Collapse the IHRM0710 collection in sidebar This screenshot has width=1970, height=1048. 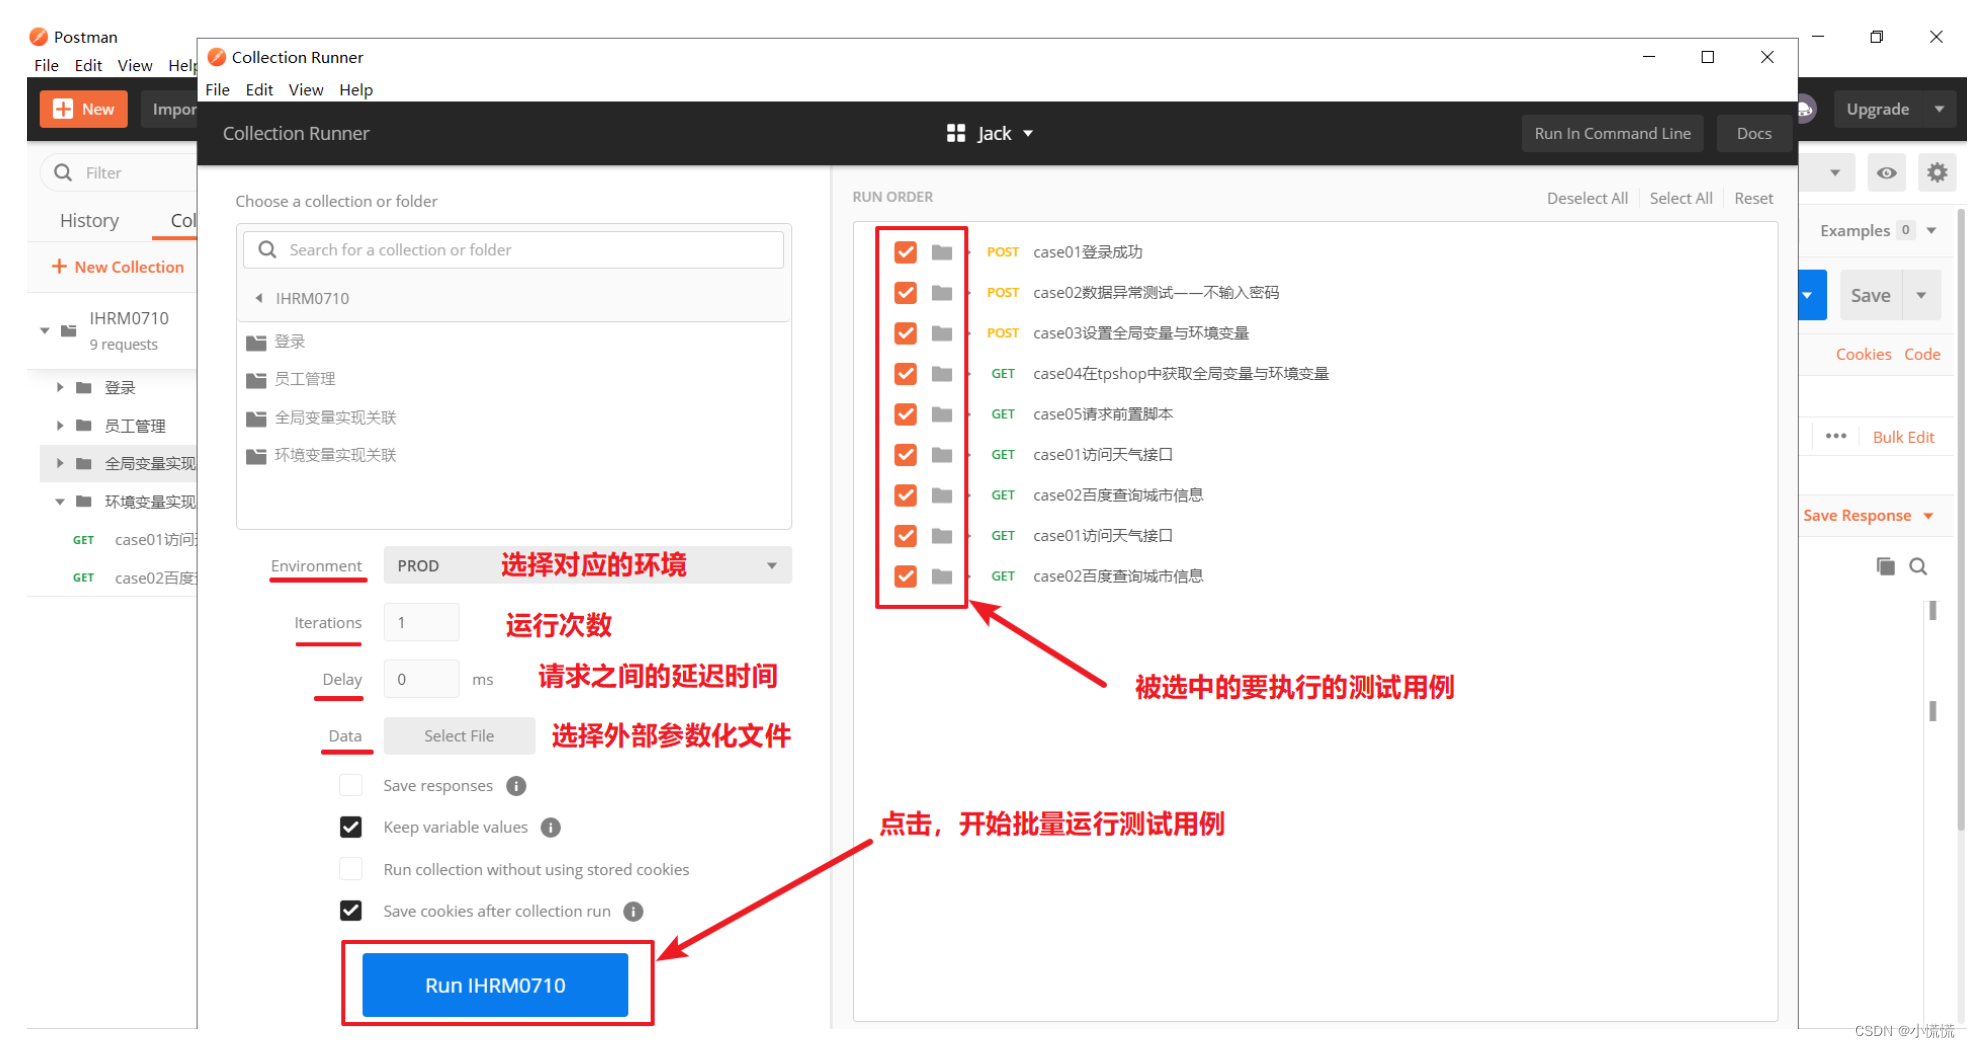44,330
